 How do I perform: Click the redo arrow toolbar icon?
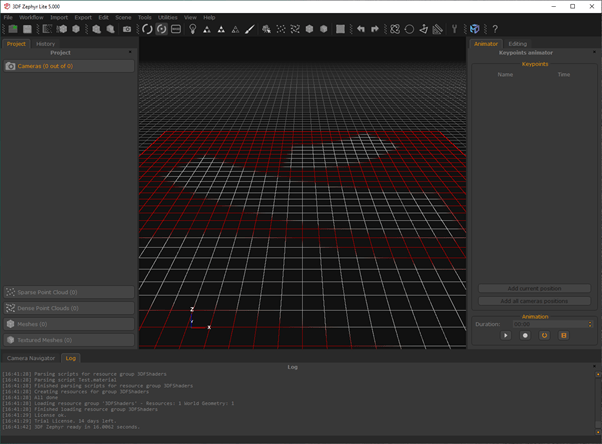tap(375, 29)
